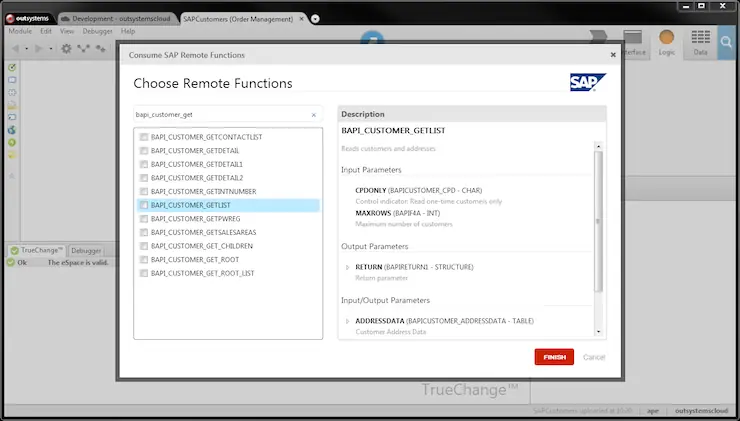Screen dimensions: 740x421
Task: Select the green circle sidebar tool
Action: pyautogui.click(x=12, y=143)
